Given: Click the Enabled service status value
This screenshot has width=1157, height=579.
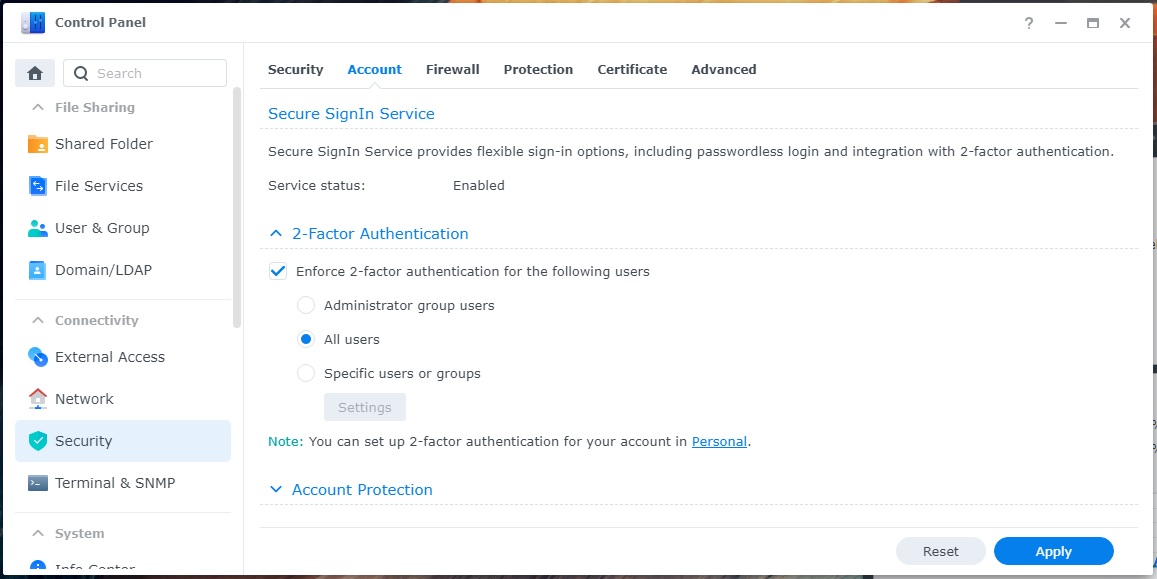Looking at the screenshot, I should 479,186.
